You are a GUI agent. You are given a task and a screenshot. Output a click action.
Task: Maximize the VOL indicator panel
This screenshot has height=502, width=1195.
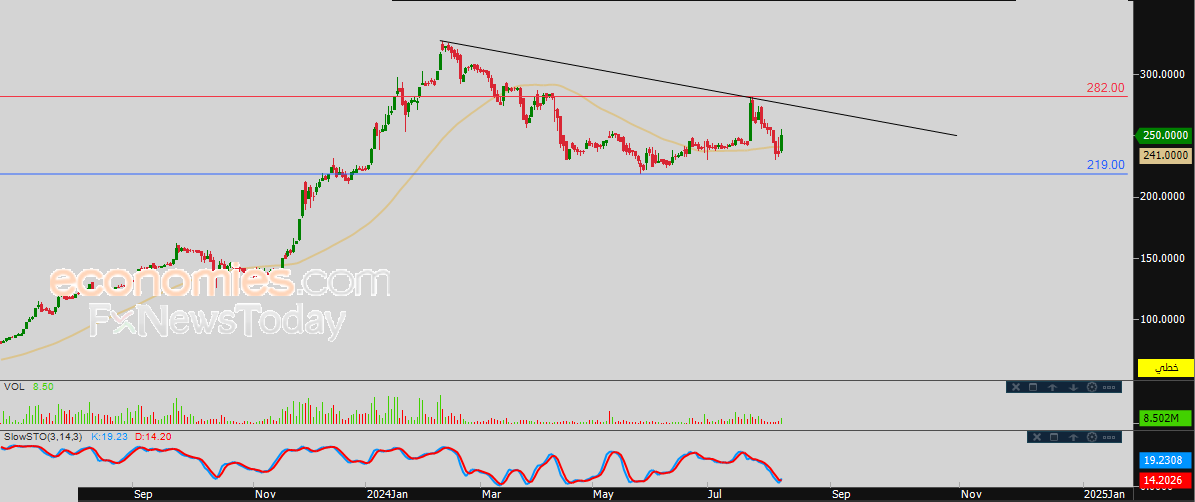pos(1034,387)
